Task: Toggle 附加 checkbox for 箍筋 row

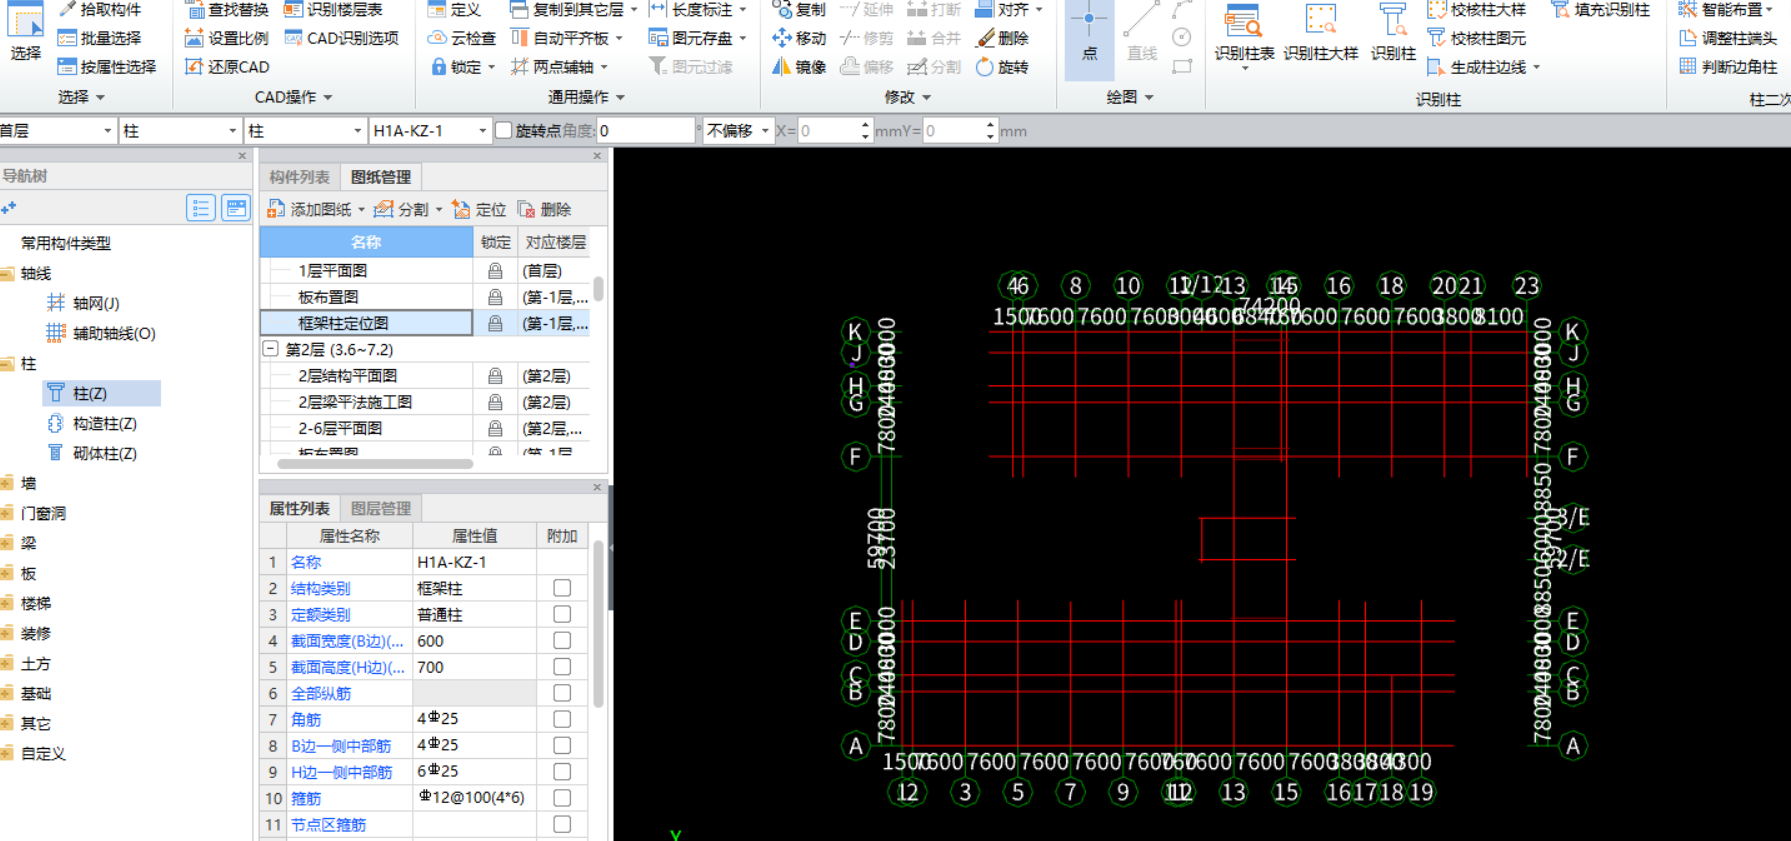Action: point(562,797)
